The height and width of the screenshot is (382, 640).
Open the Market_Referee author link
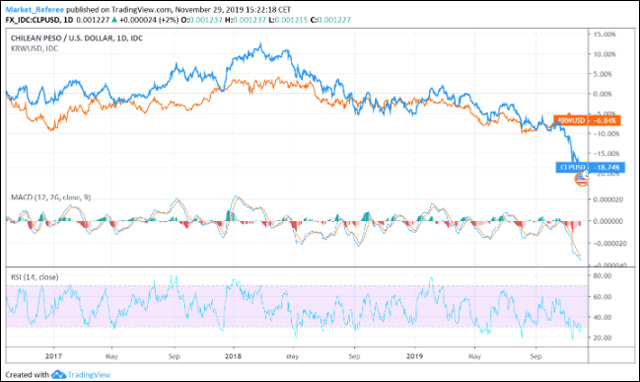pyautogui.click(x=35, y=9)
